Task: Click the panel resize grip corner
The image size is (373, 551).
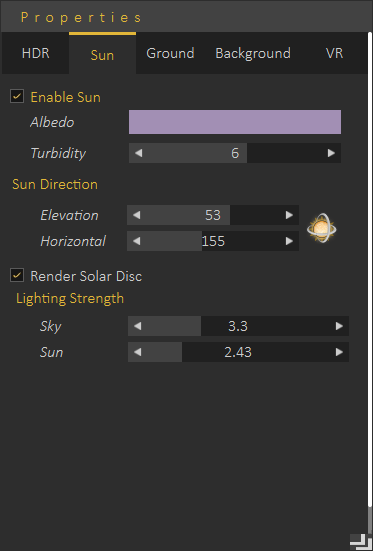Action: click(x=361, y=542)
